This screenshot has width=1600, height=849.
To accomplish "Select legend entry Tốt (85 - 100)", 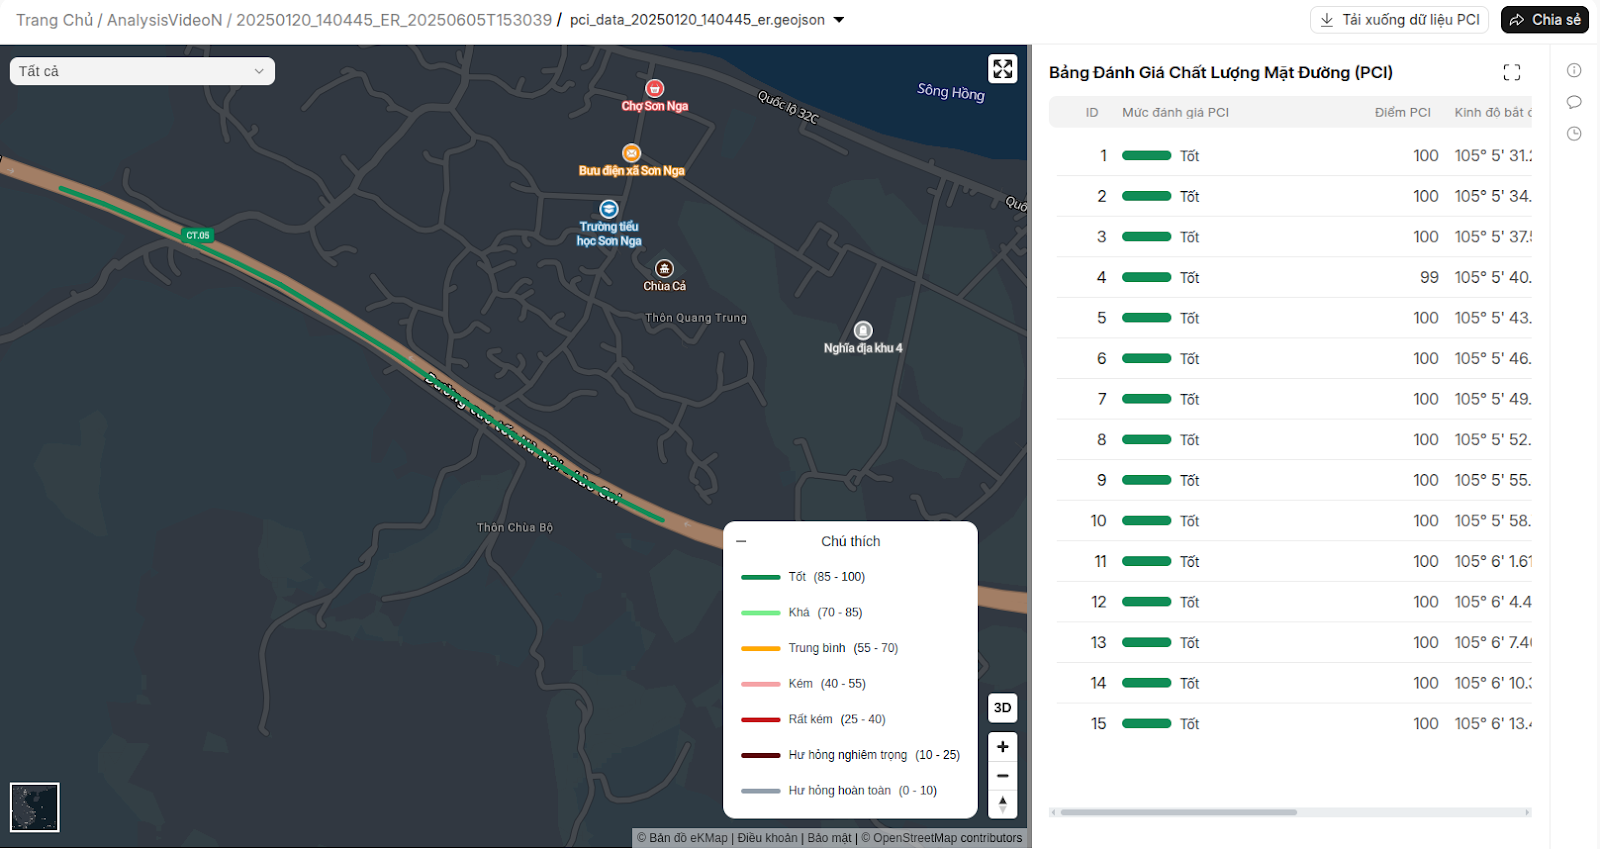I will [x=803, y=577].
